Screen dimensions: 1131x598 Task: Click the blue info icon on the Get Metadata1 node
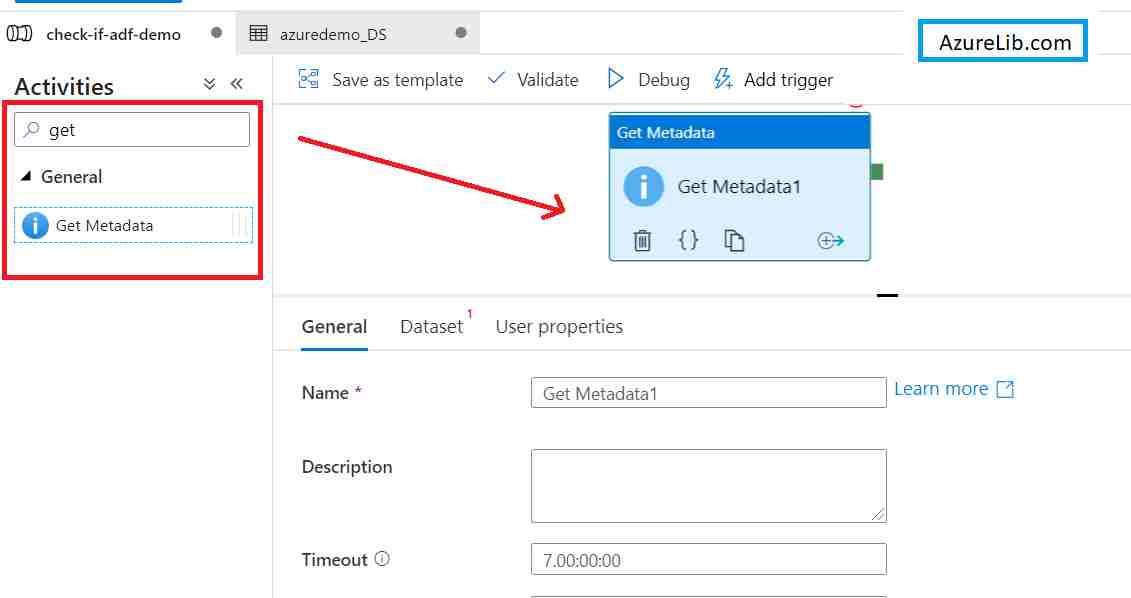(643, 187)
